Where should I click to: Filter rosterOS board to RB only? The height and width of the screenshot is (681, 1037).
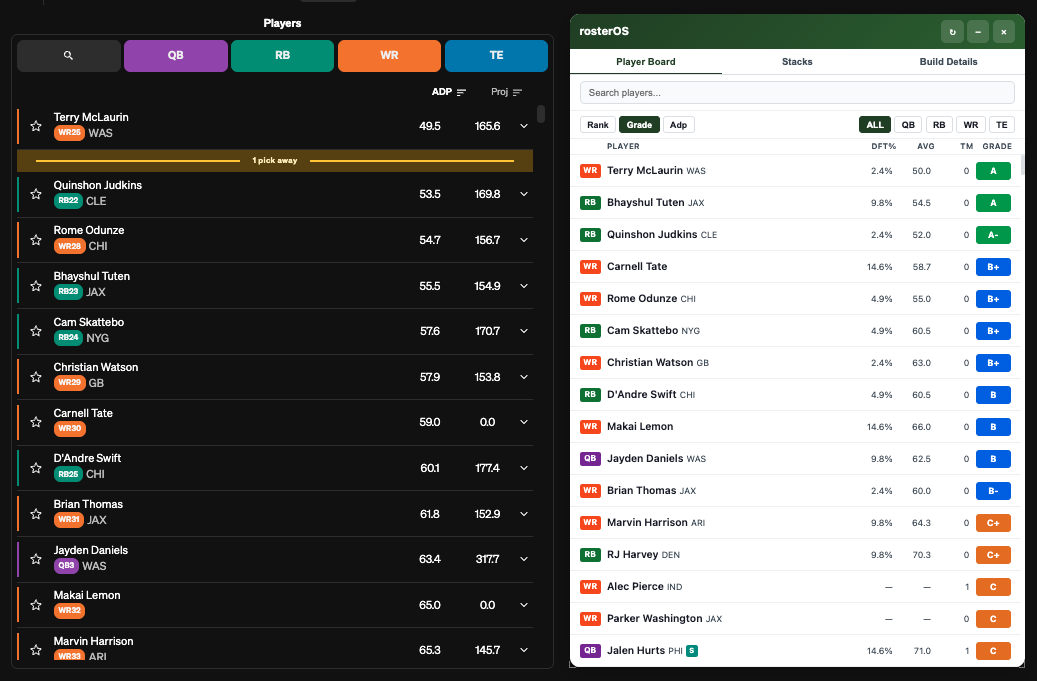[939, 124]
